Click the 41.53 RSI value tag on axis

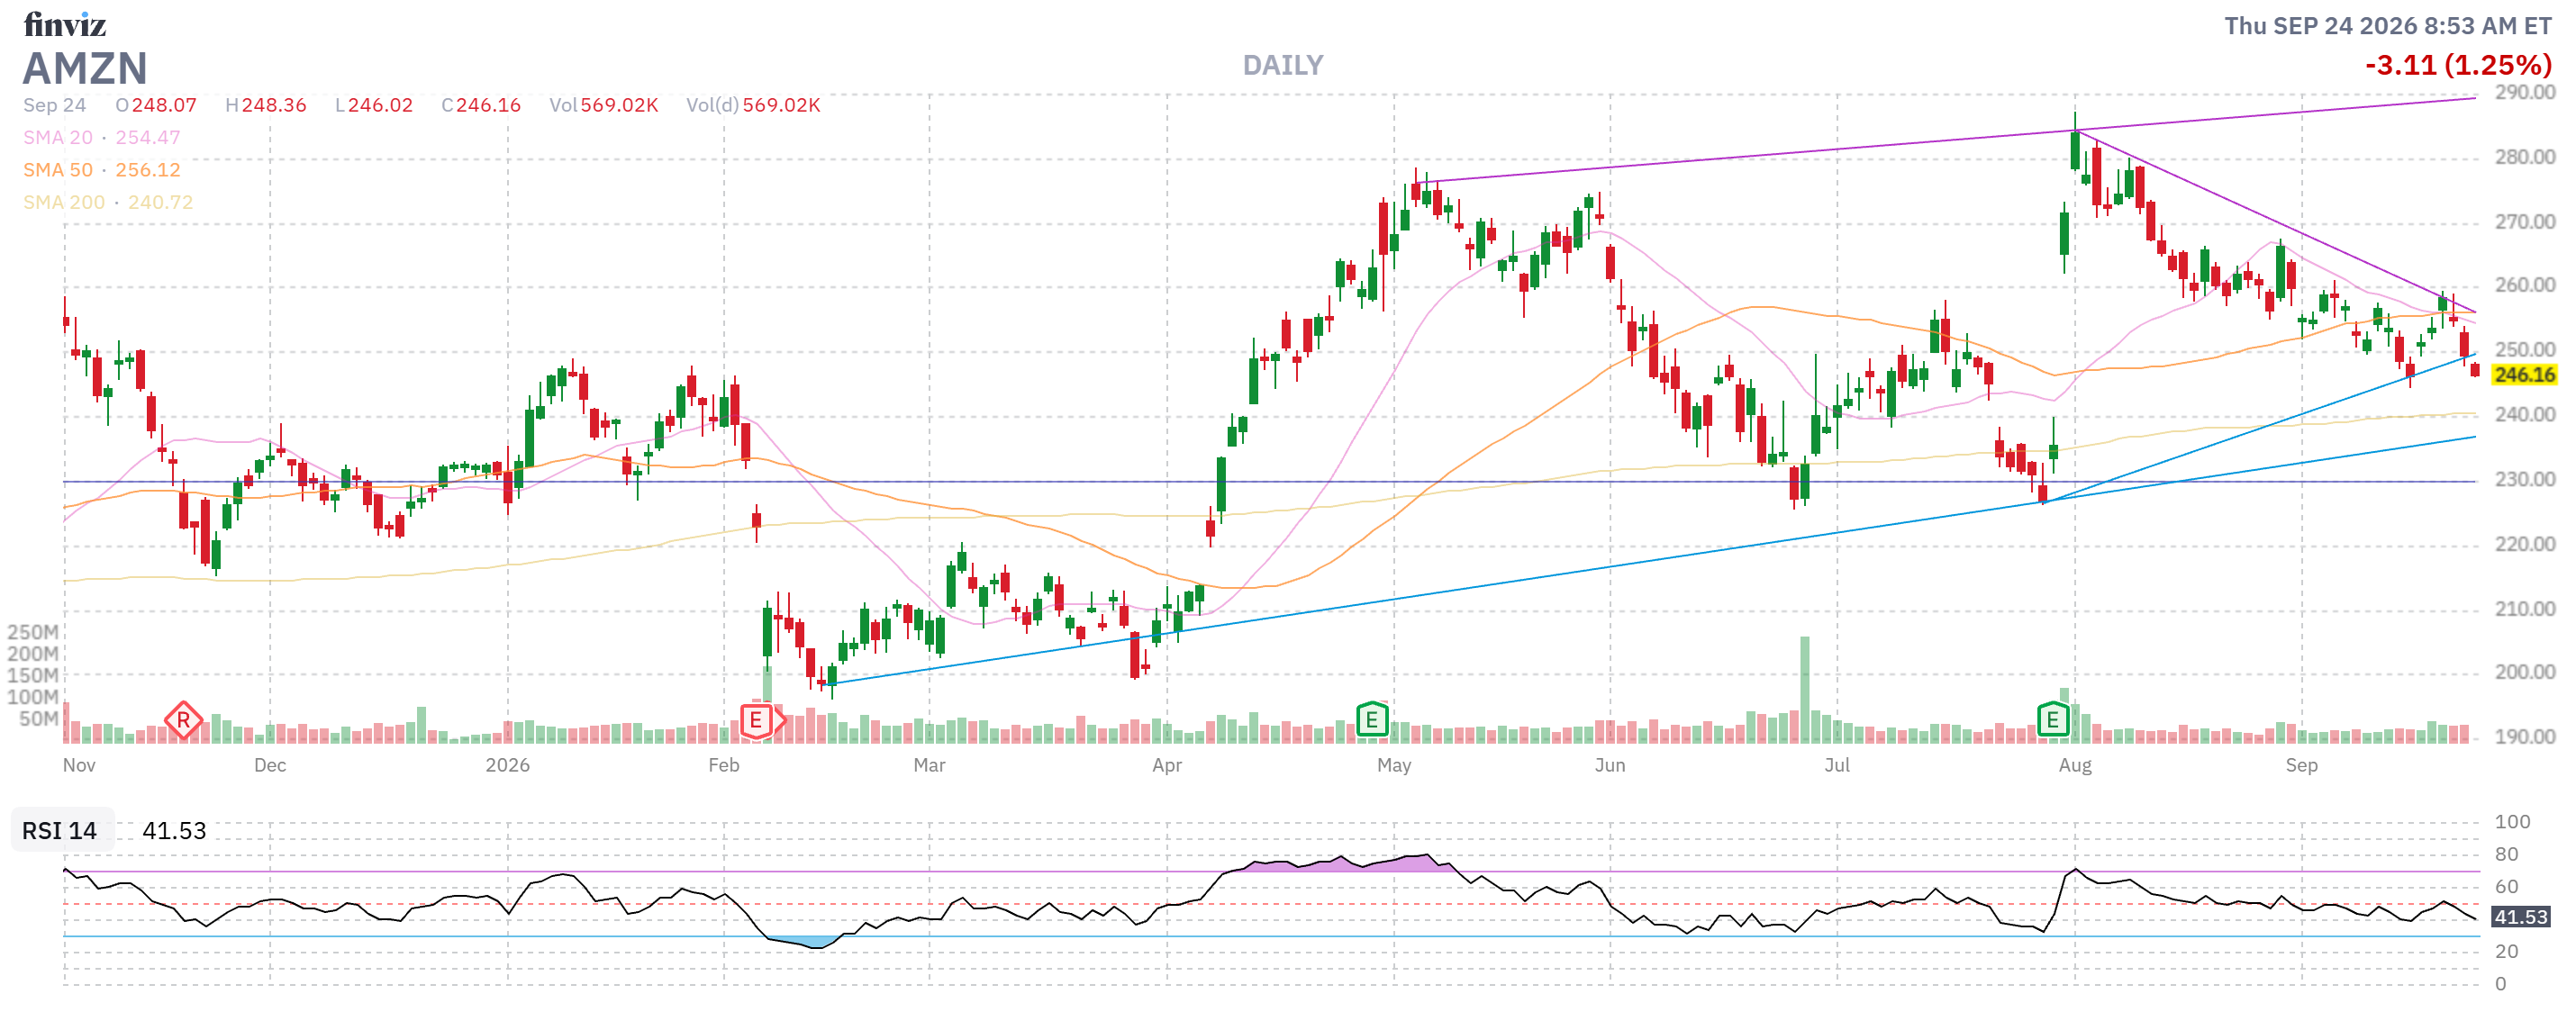tap(2520, 917)
